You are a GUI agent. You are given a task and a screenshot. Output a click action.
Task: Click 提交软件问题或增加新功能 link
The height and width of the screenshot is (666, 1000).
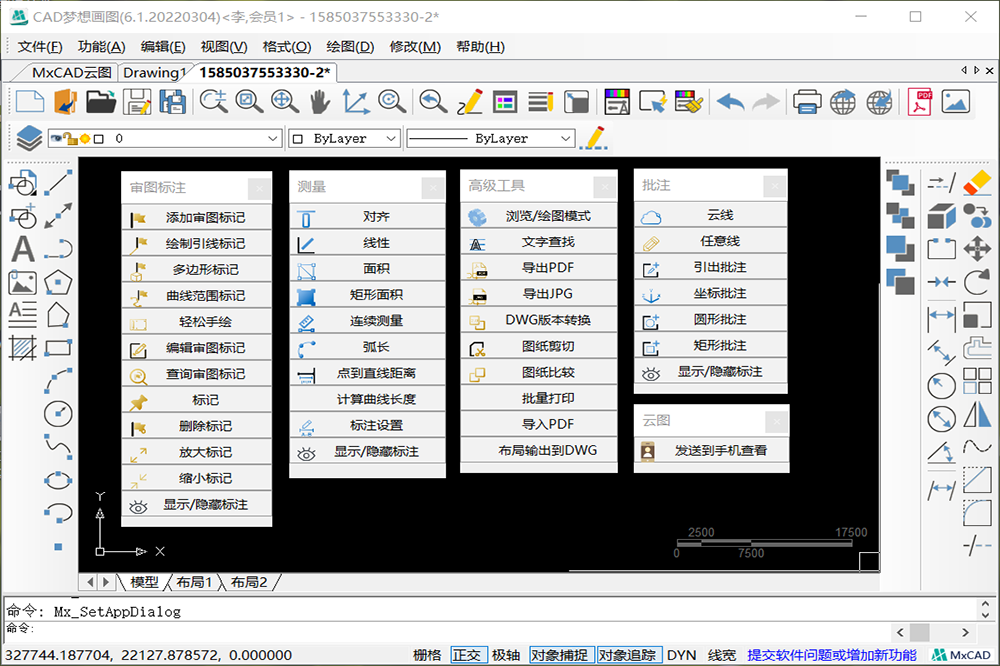(832, 655)
